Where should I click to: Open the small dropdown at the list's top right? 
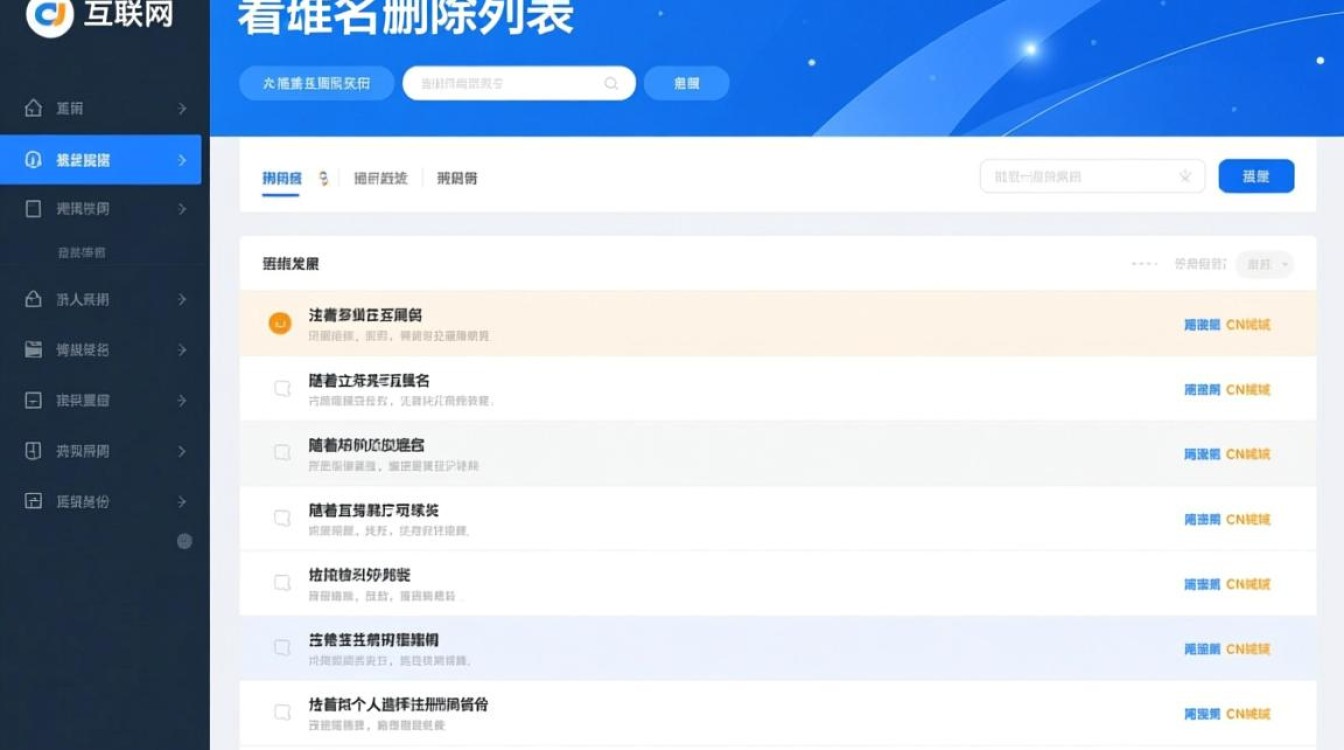pos(1263,264)
